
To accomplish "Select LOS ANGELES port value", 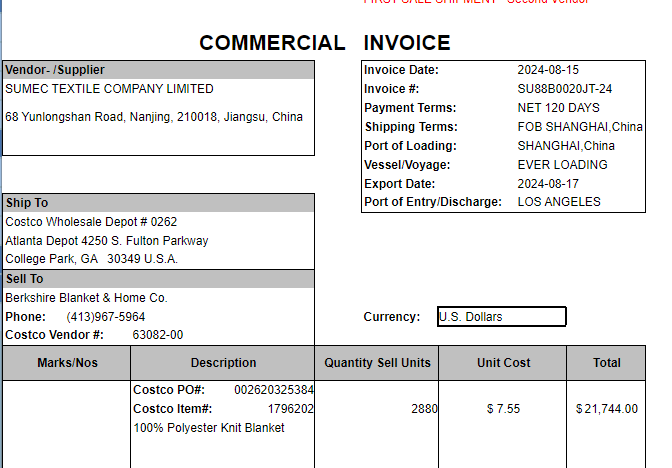I will [559, 202].
